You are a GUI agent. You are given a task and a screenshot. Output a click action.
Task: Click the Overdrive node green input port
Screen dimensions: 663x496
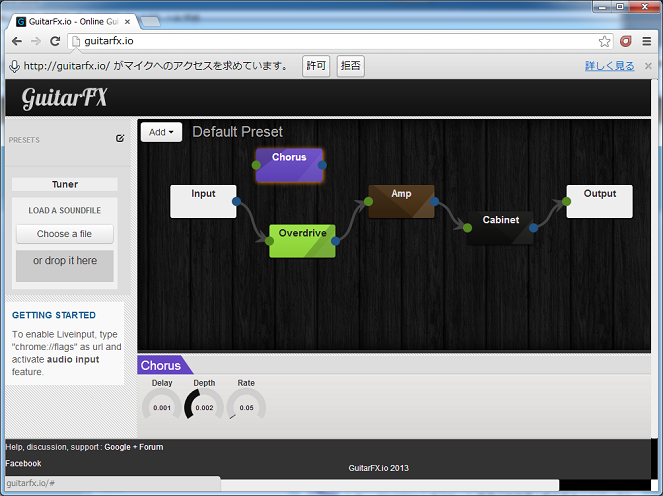click(269, 241)
